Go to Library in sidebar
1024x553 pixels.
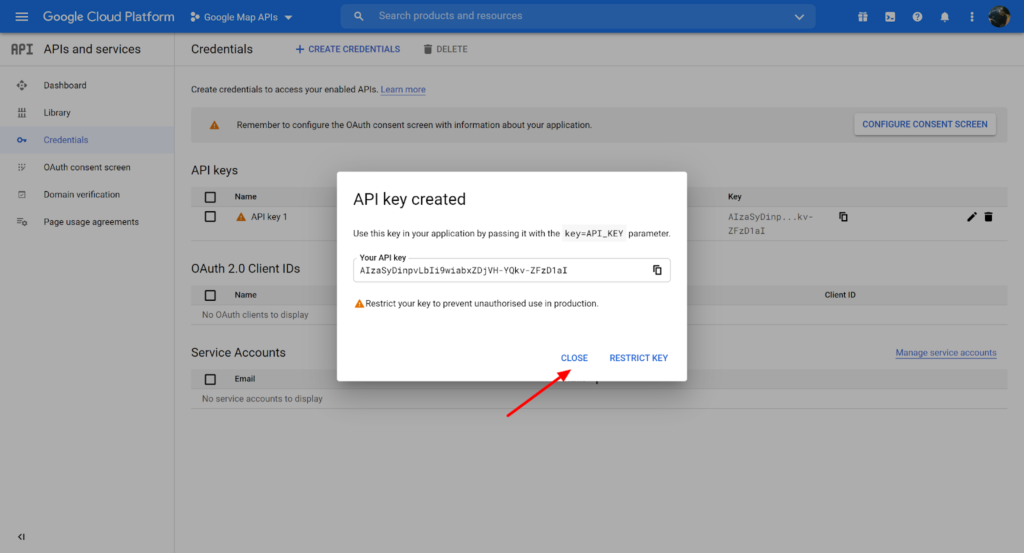click(x=57, y=113)
